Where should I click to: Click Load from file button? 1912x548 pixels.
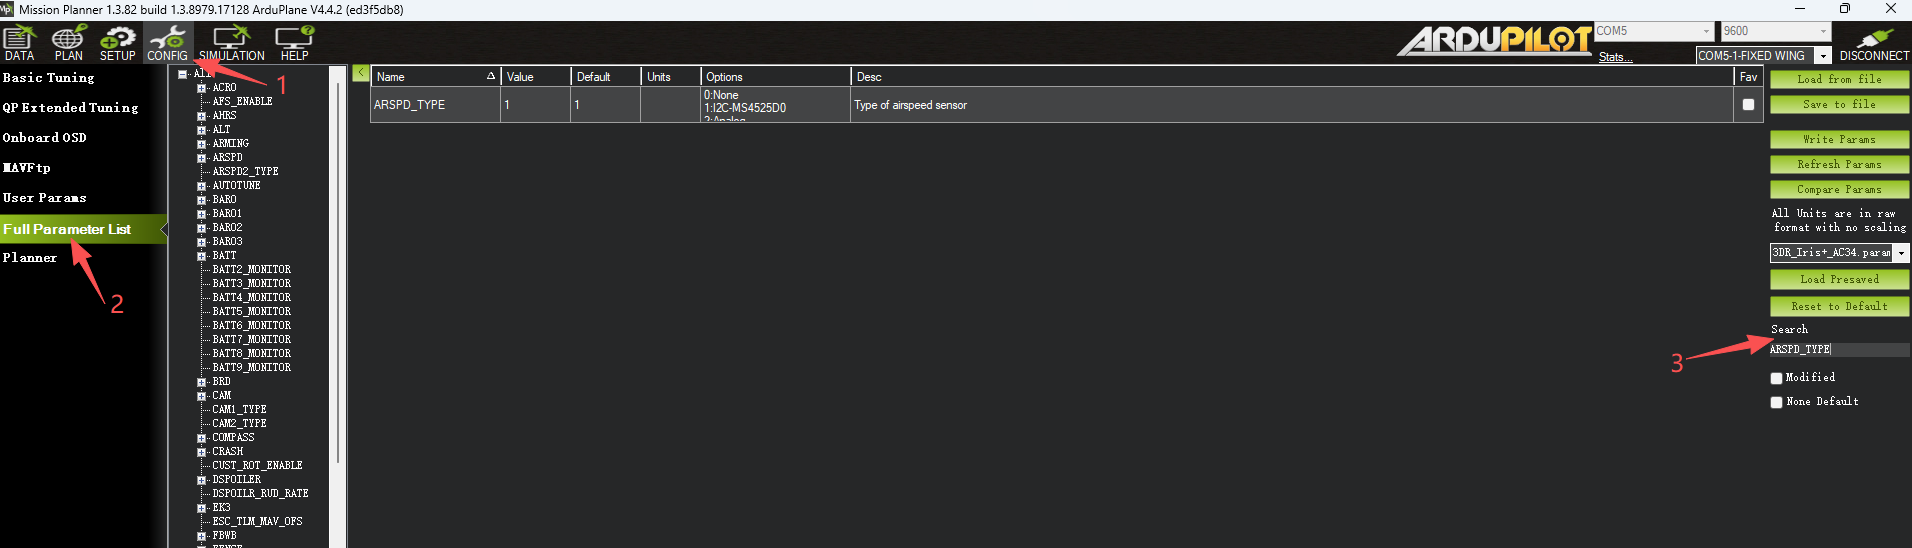pyautogui.click(x=1839, y=79)
